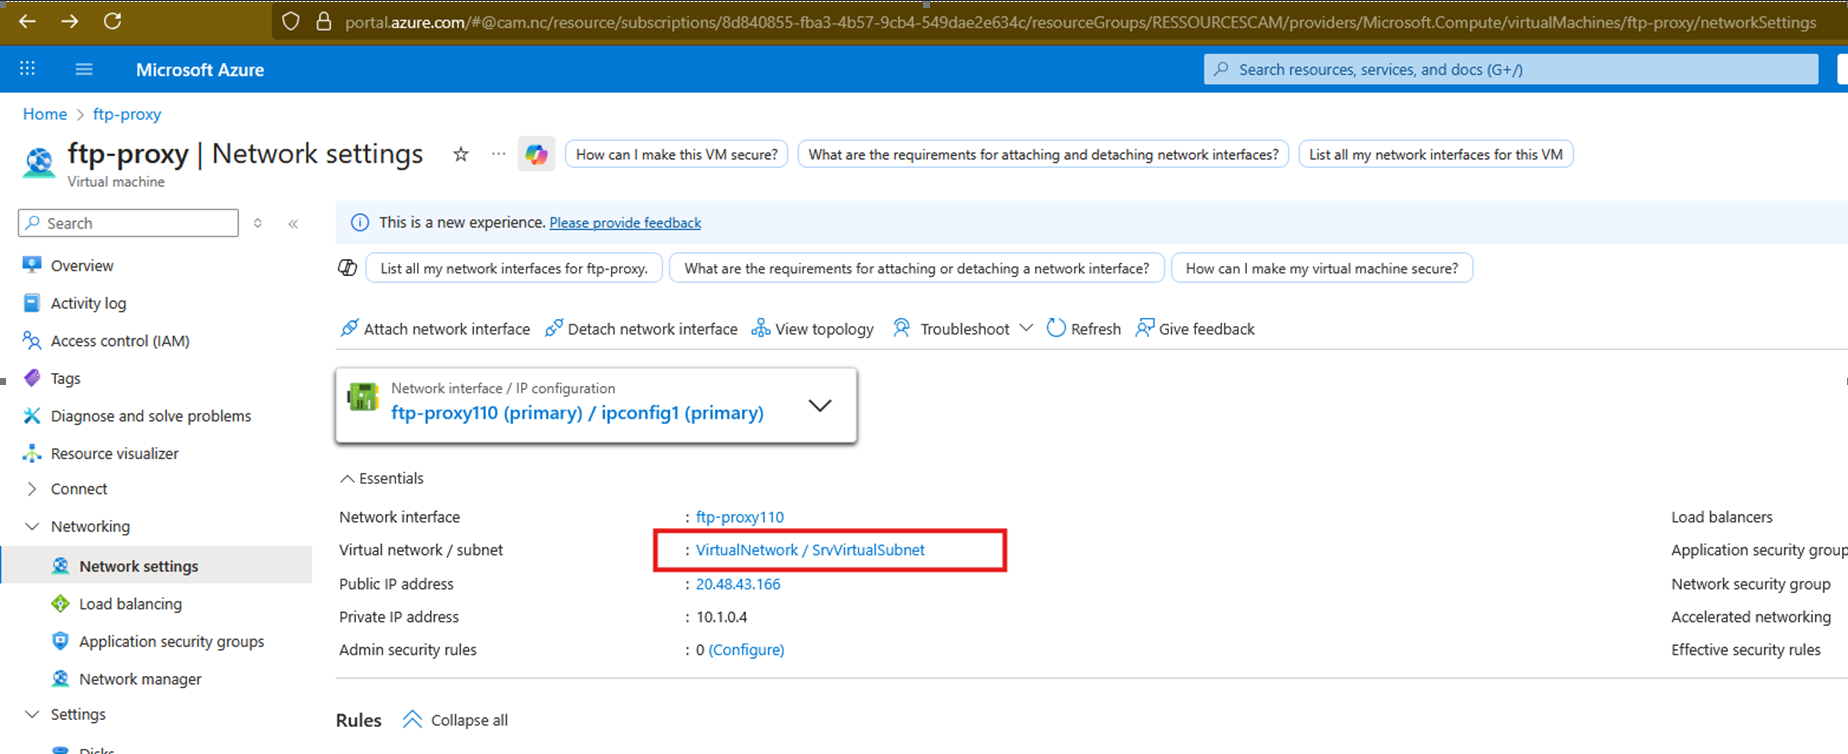Collapse the Networking group in sidebar

point(32,526)
